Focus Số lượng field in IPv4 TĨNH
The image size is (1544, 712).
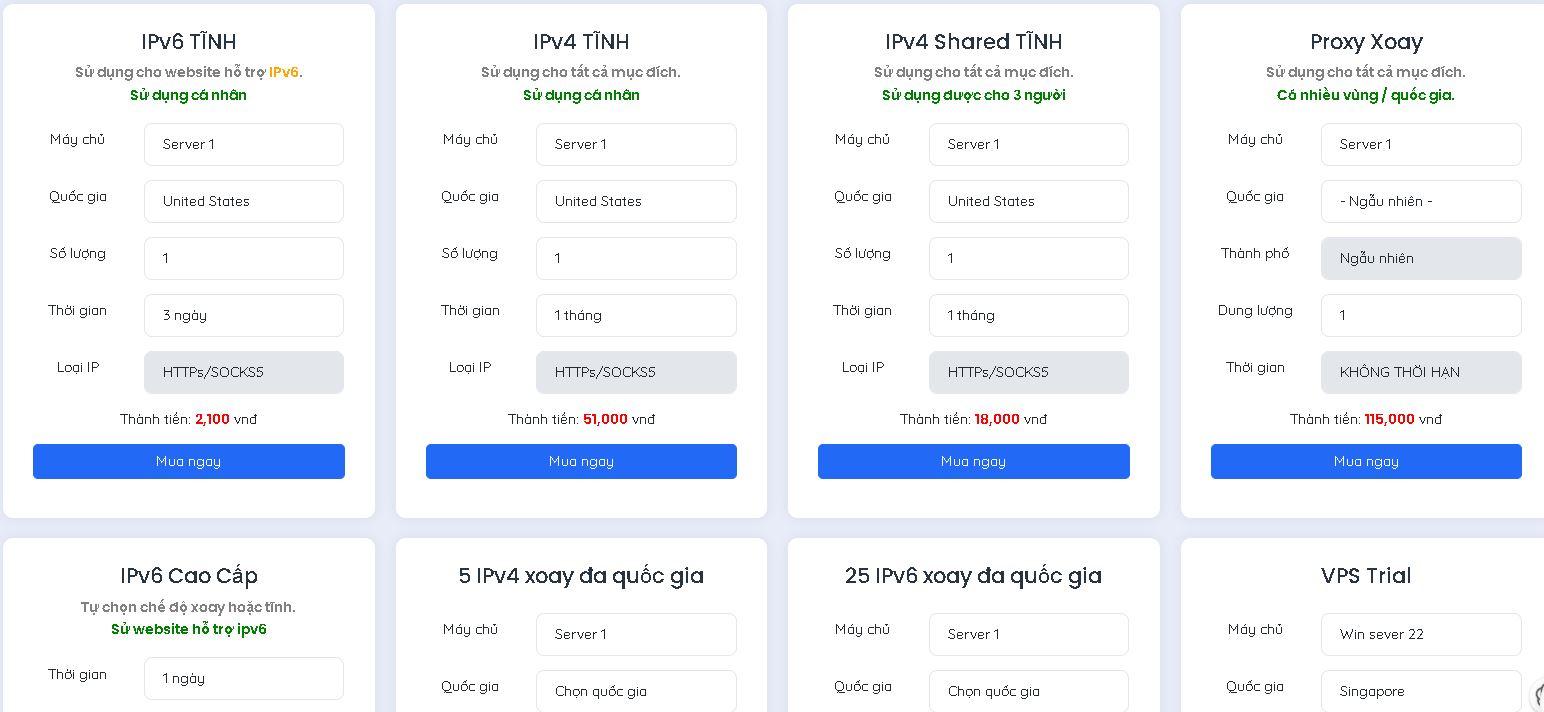(x=636, y=258)
